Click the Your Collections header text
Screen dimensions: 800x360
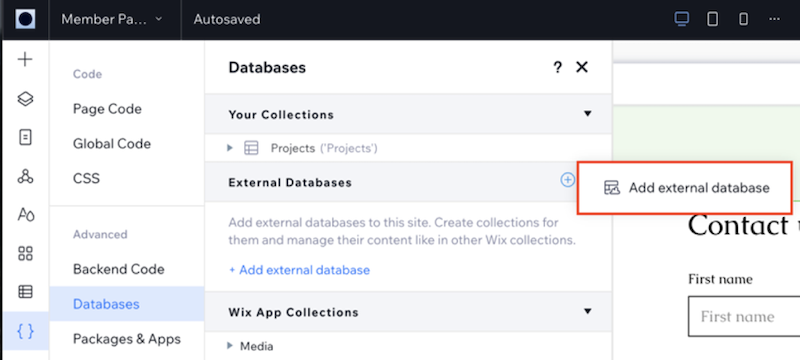tap(281, 114)
